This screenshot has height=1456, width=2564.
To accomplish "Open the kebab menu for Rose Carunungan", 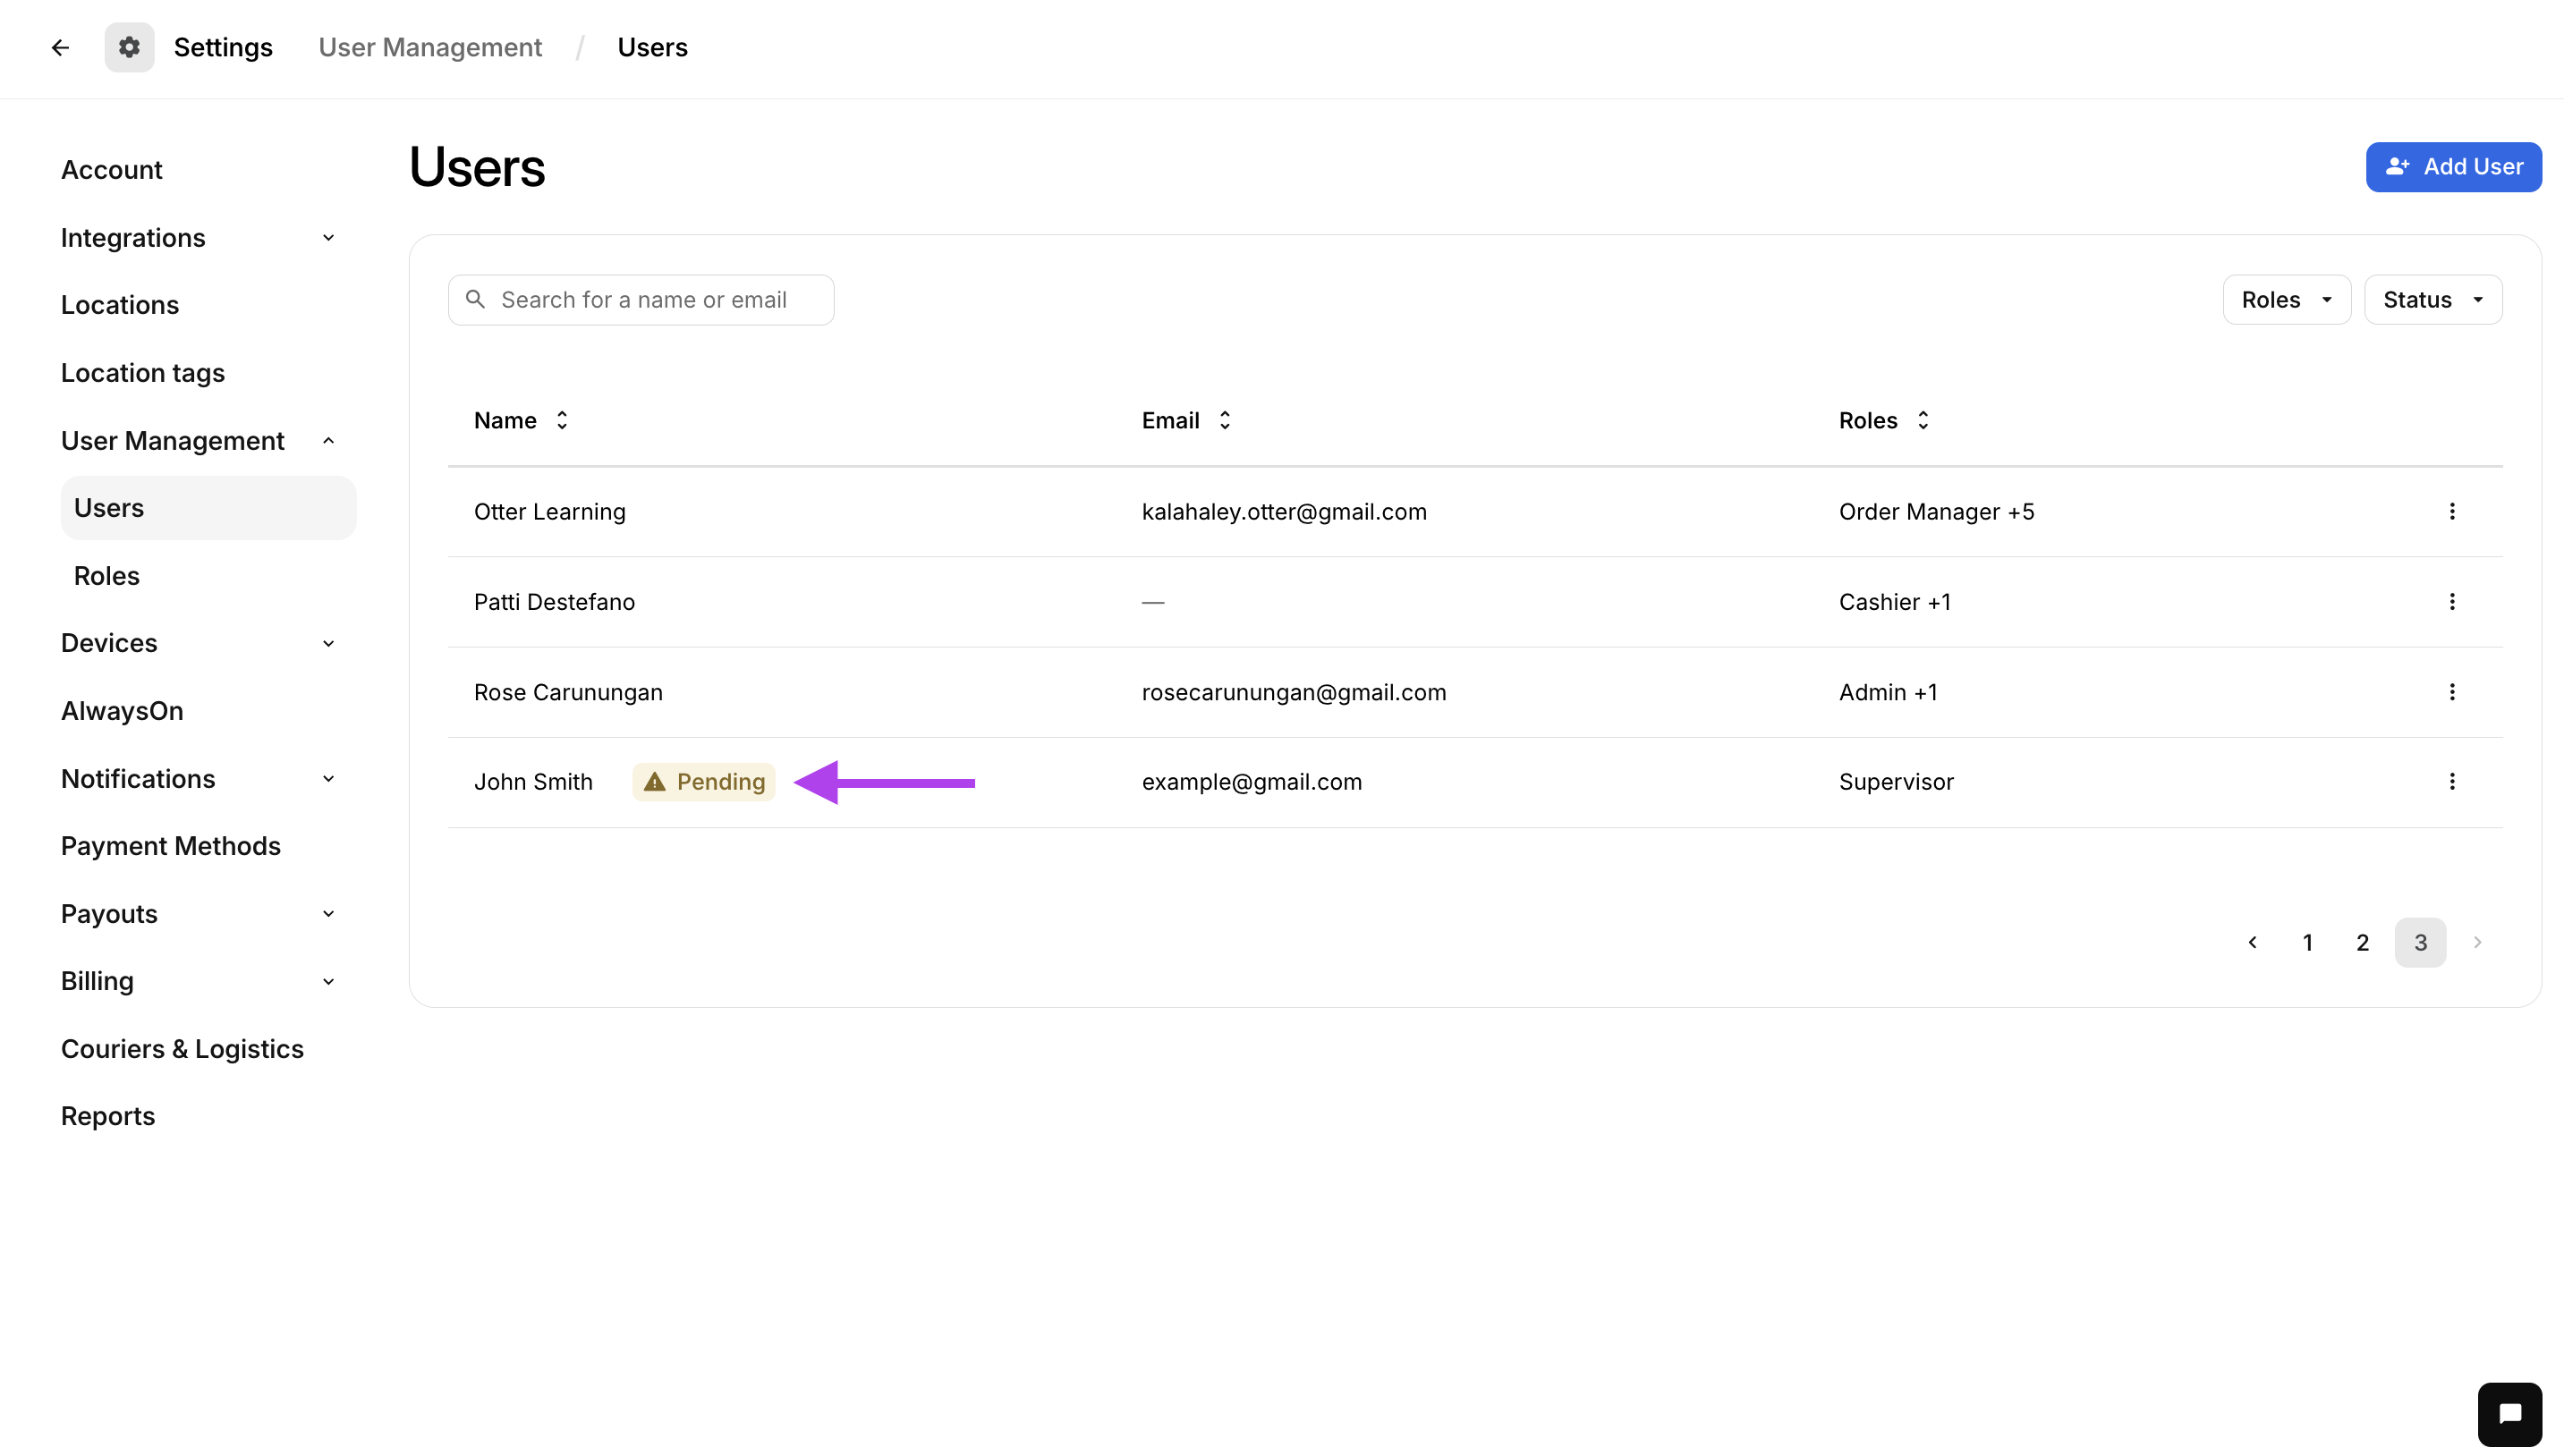I will tap(2451, 692).
